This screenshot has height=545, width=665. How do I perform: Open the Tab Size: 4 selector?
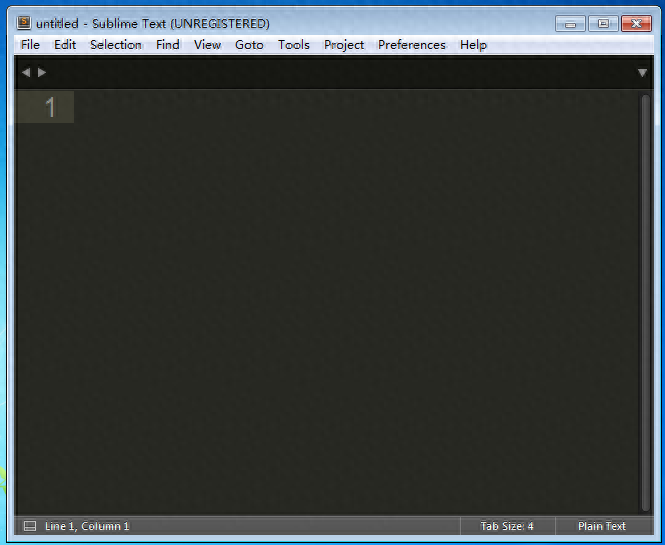(x=507, y=526)
